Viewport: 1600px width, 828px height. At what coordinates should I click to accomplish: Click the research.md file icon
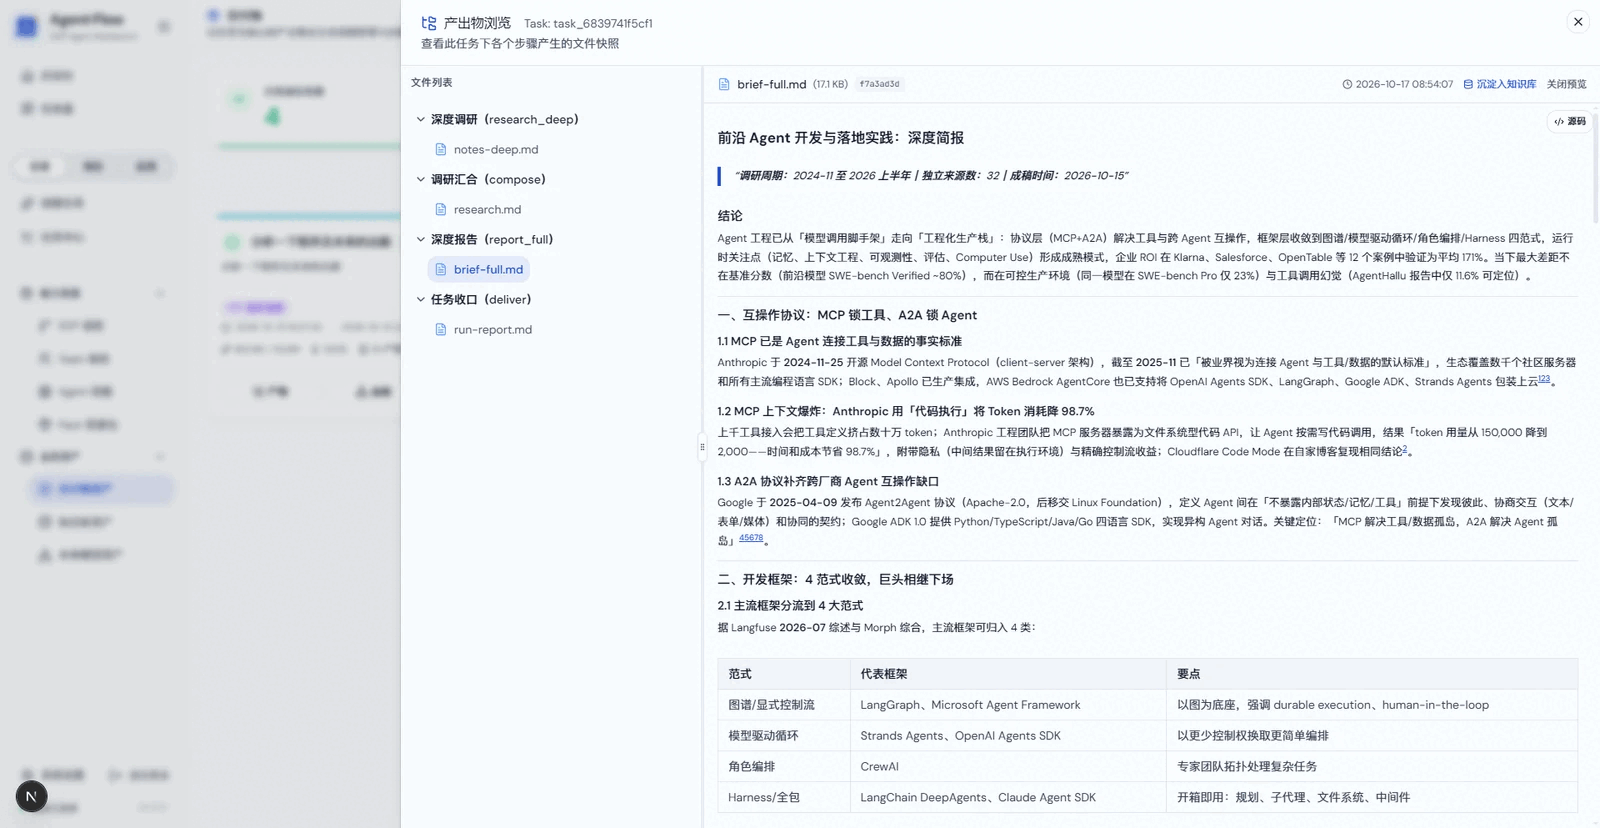[x=440, y=209]
